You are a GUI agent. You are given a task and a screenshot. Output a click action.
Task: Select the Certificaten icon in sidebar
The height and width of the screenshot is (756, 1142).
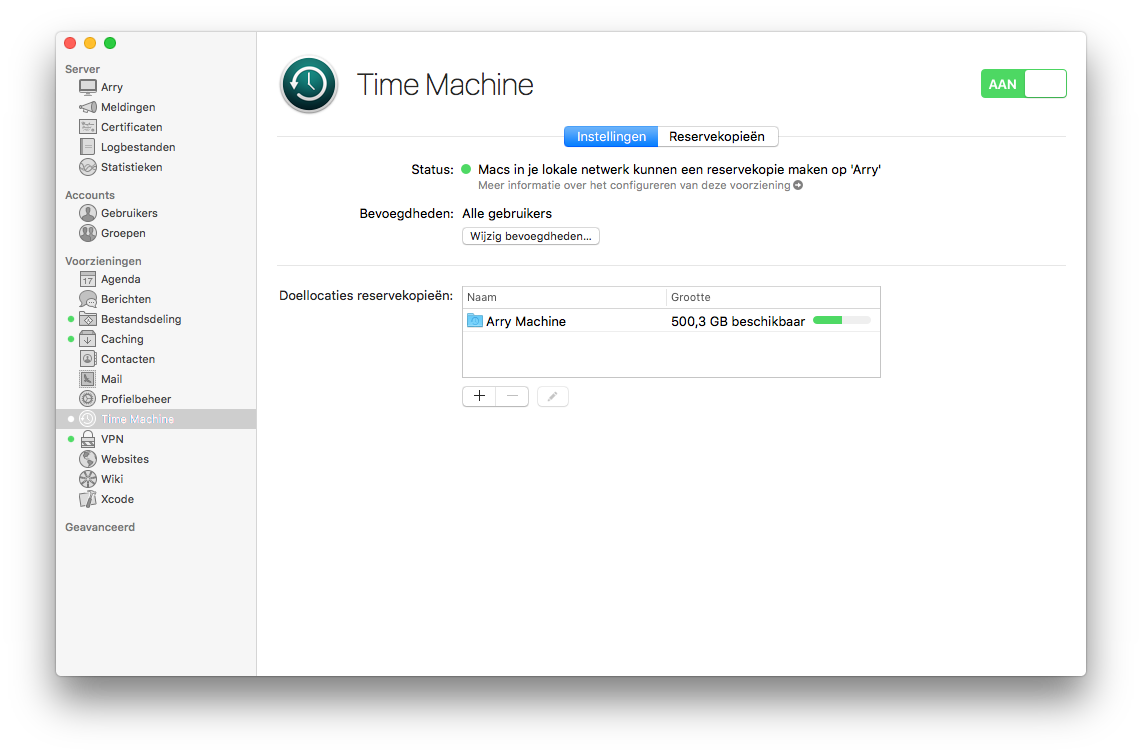88,127
